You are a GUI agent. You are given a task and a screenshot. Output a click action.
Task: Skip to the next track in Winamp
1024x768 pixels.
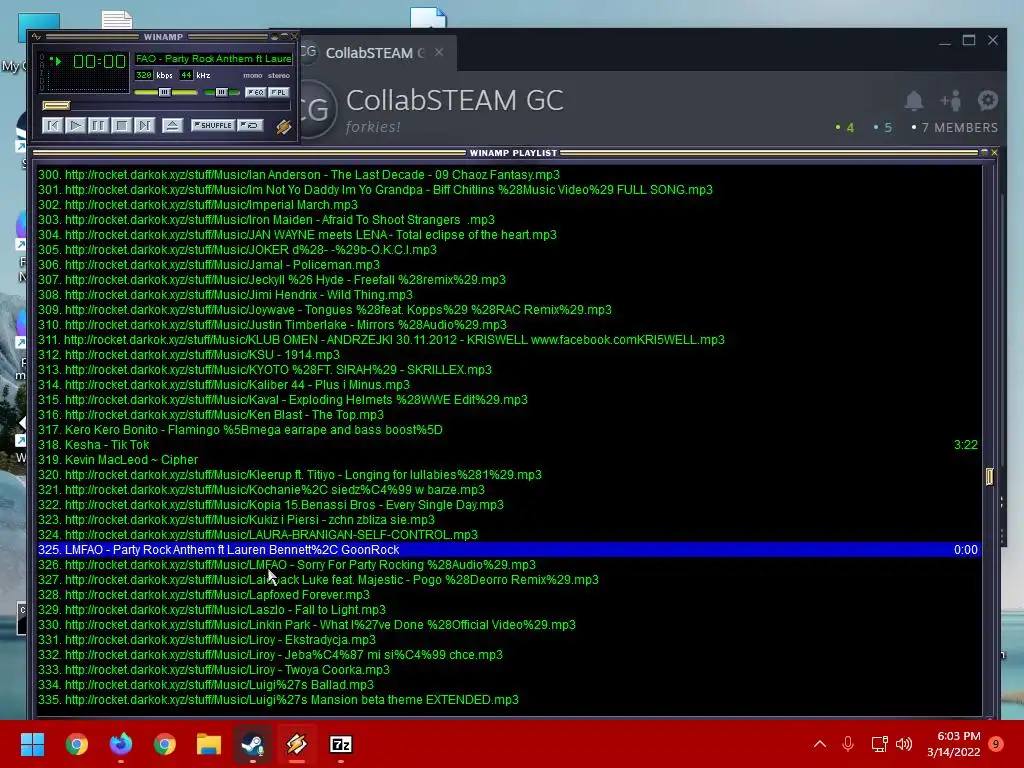[144, 125]
